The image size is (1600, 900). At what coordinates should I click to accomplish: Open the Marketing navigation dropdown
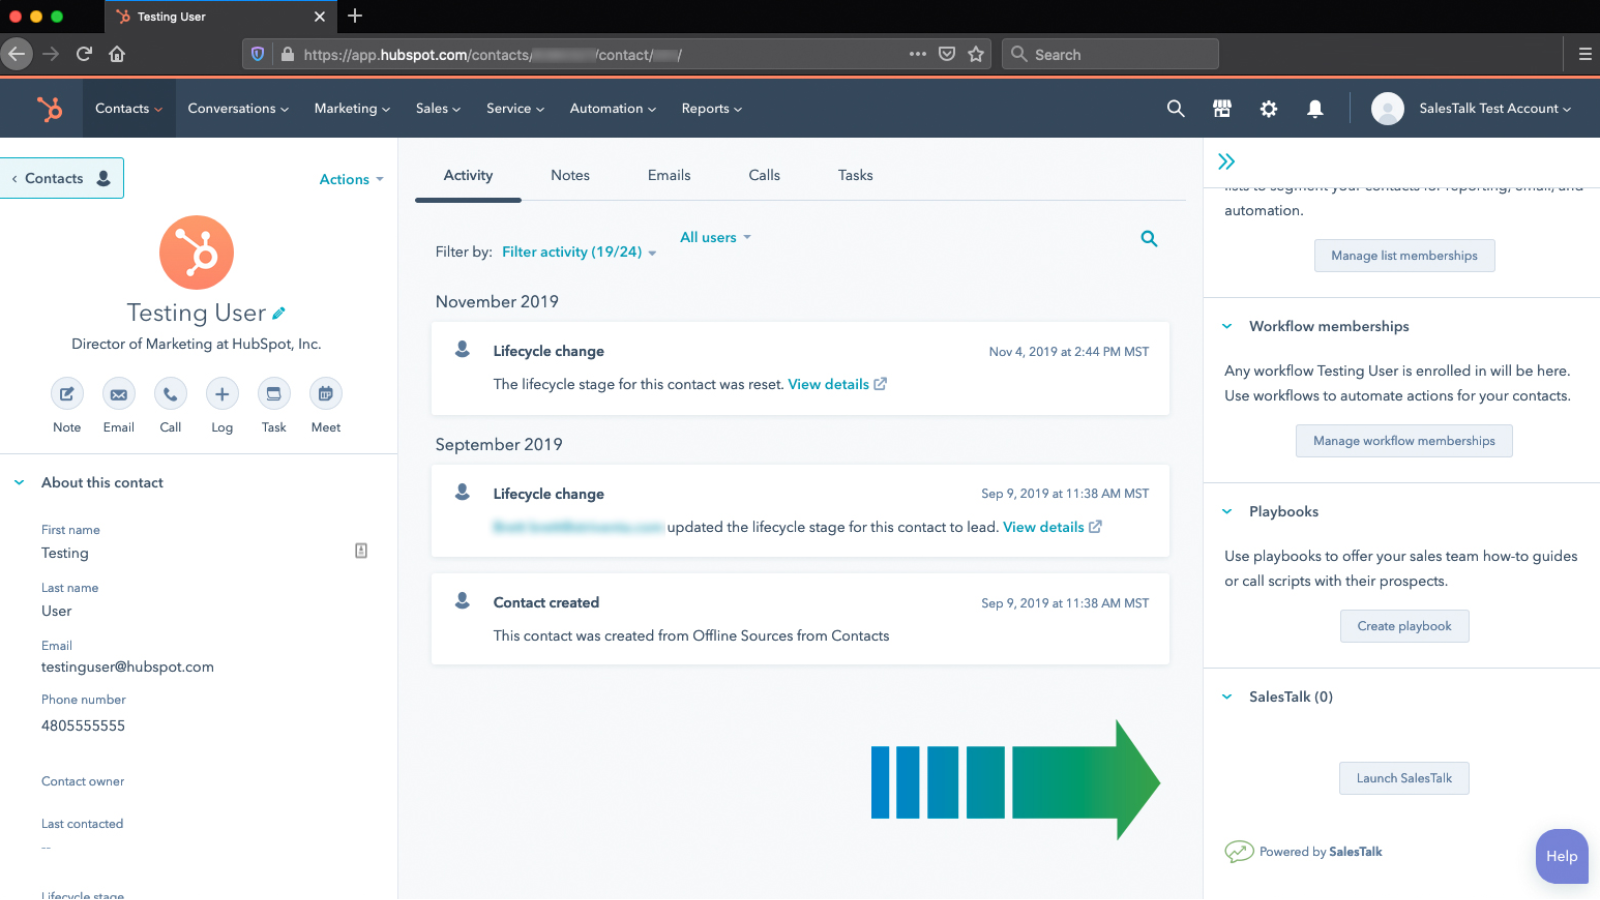(x=352, y=108)
